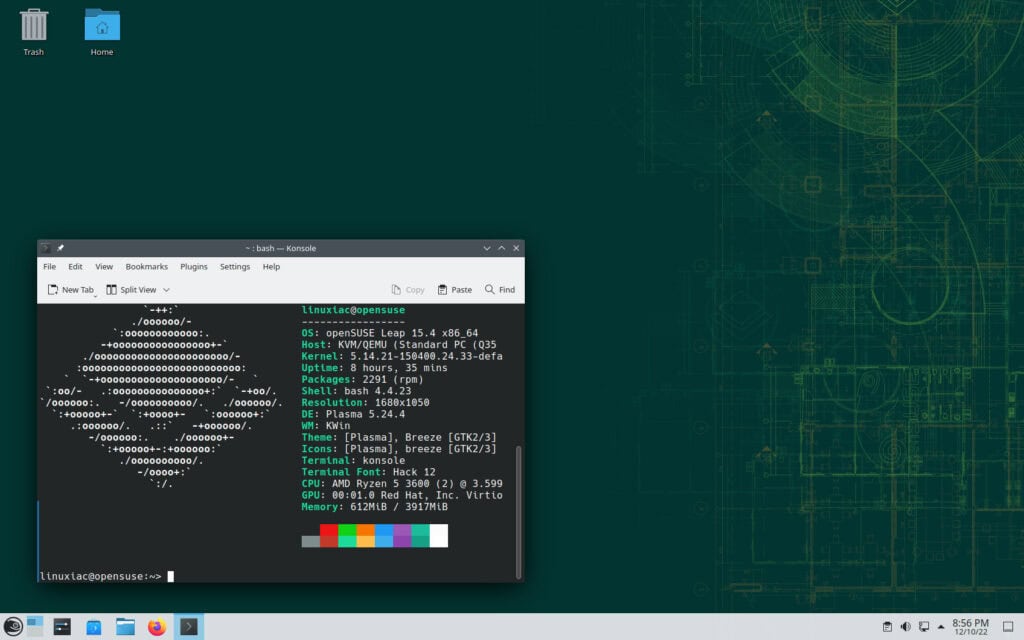Open the Bookmarks menu in Konsole
Viewport: 1024px width, 640px height.
point(146,266)
